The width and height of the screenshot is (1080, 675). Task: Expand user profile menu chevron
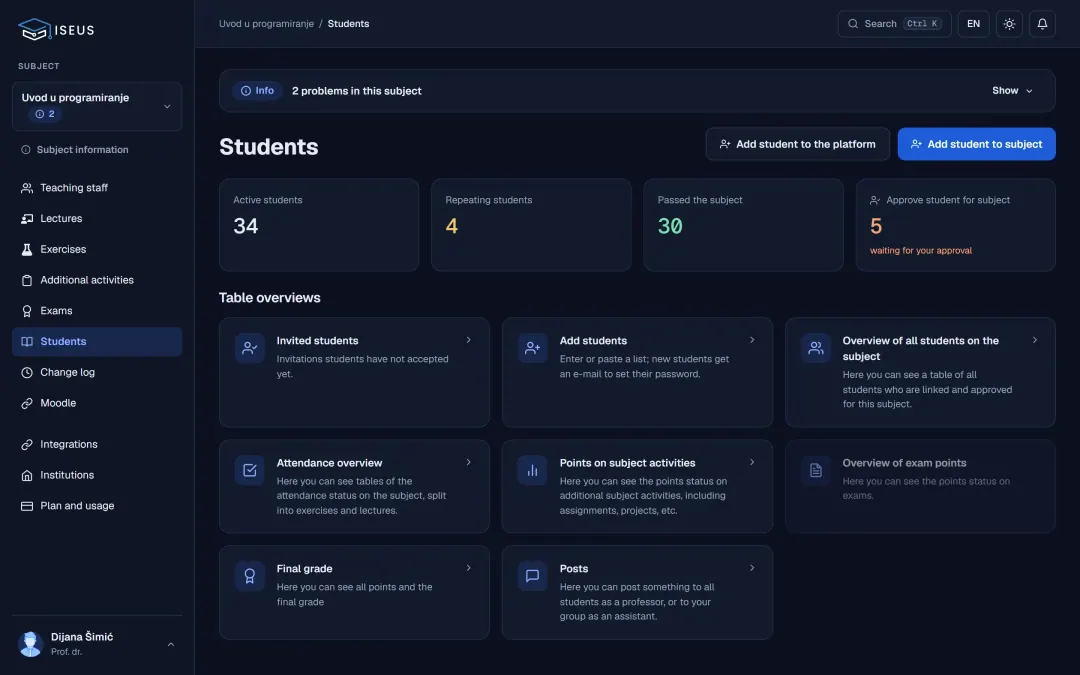pos(171,644)
